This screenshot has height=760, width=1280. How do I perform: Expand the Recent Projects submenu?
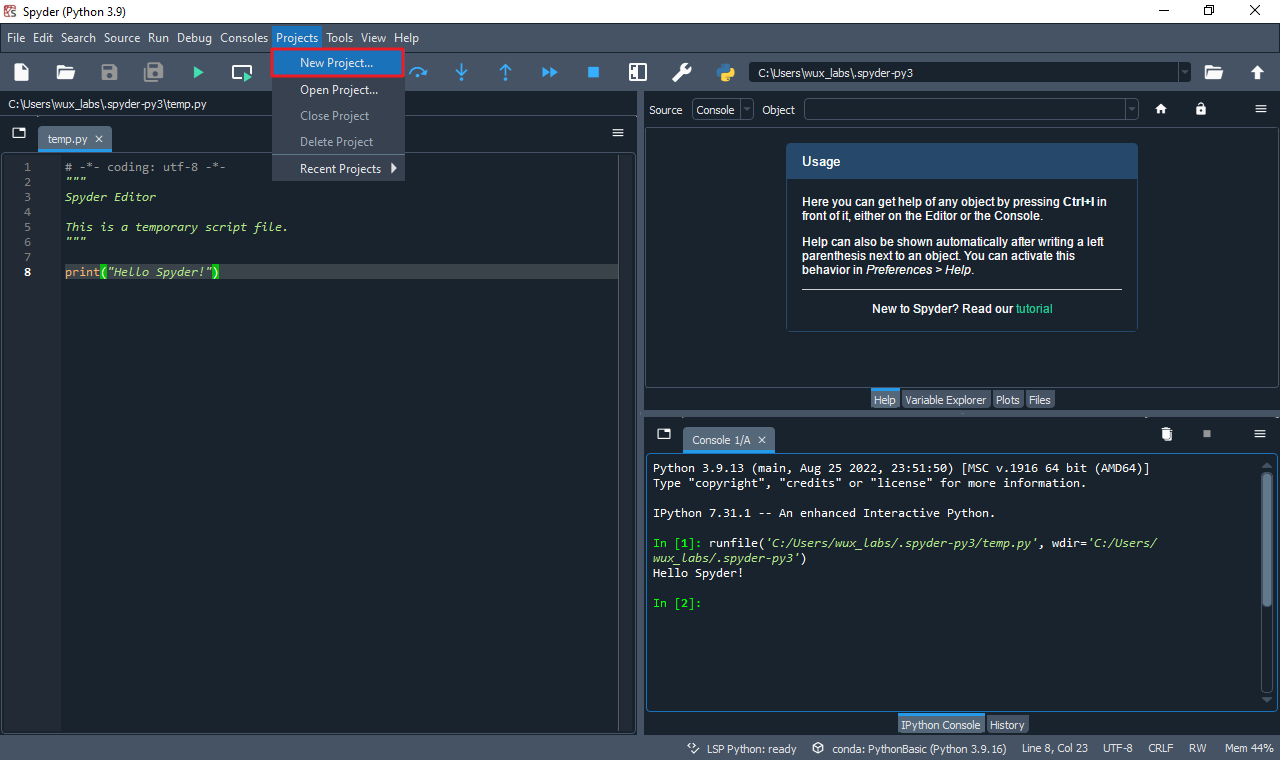338,169
